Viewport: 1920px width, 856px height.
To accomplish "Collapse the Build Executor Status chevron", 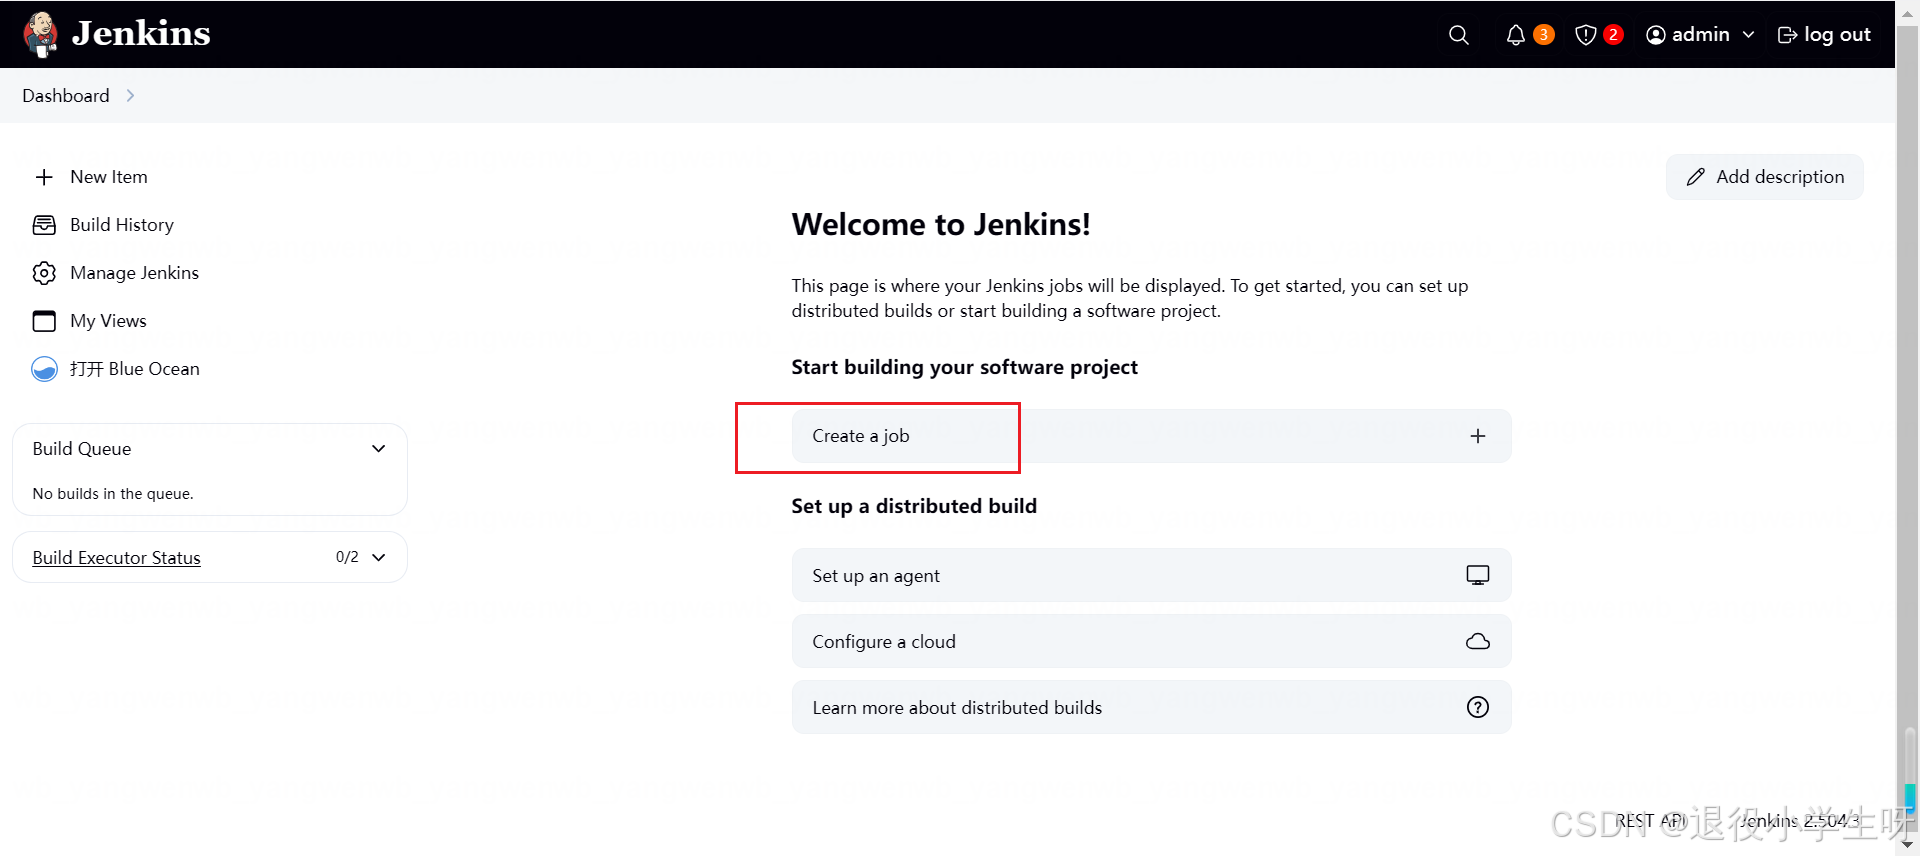I will [379, 558].
